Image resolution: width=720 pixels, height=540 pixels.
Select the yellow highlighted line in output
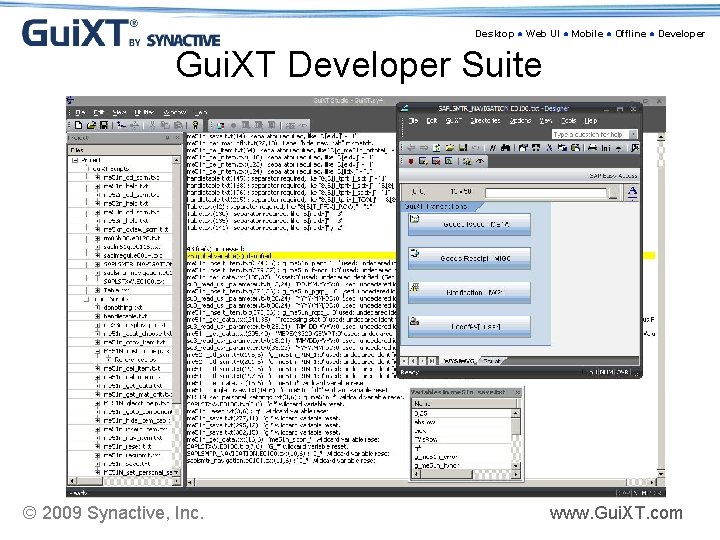point(291,256)
